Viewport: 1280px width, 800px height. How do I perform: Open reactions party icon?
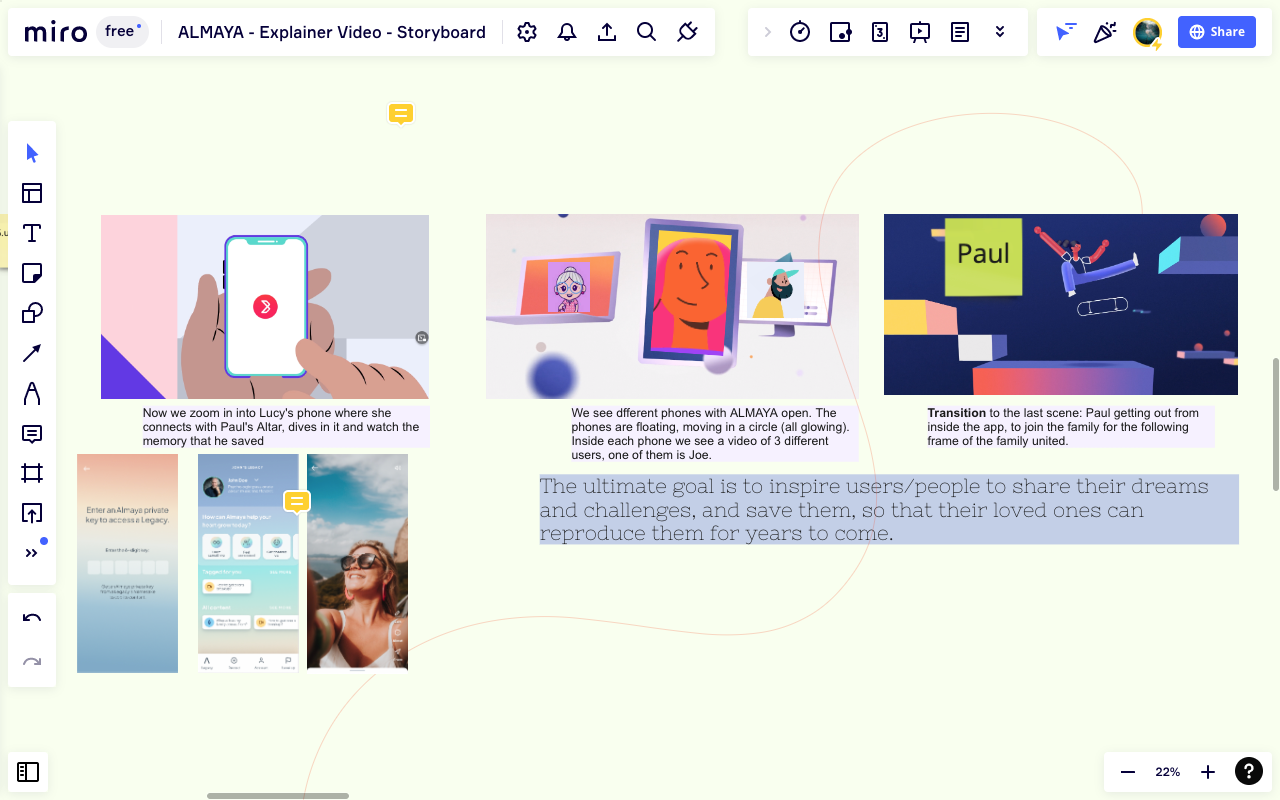[x=1105, y=32]
